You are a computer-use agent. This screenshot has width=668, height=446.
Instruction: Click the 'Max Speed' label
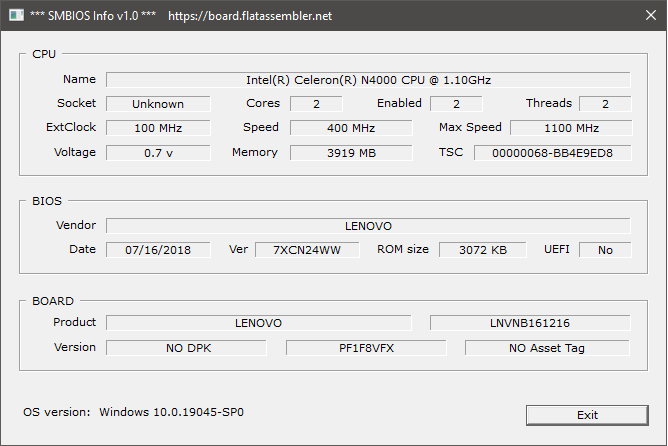tap(470, 127)
